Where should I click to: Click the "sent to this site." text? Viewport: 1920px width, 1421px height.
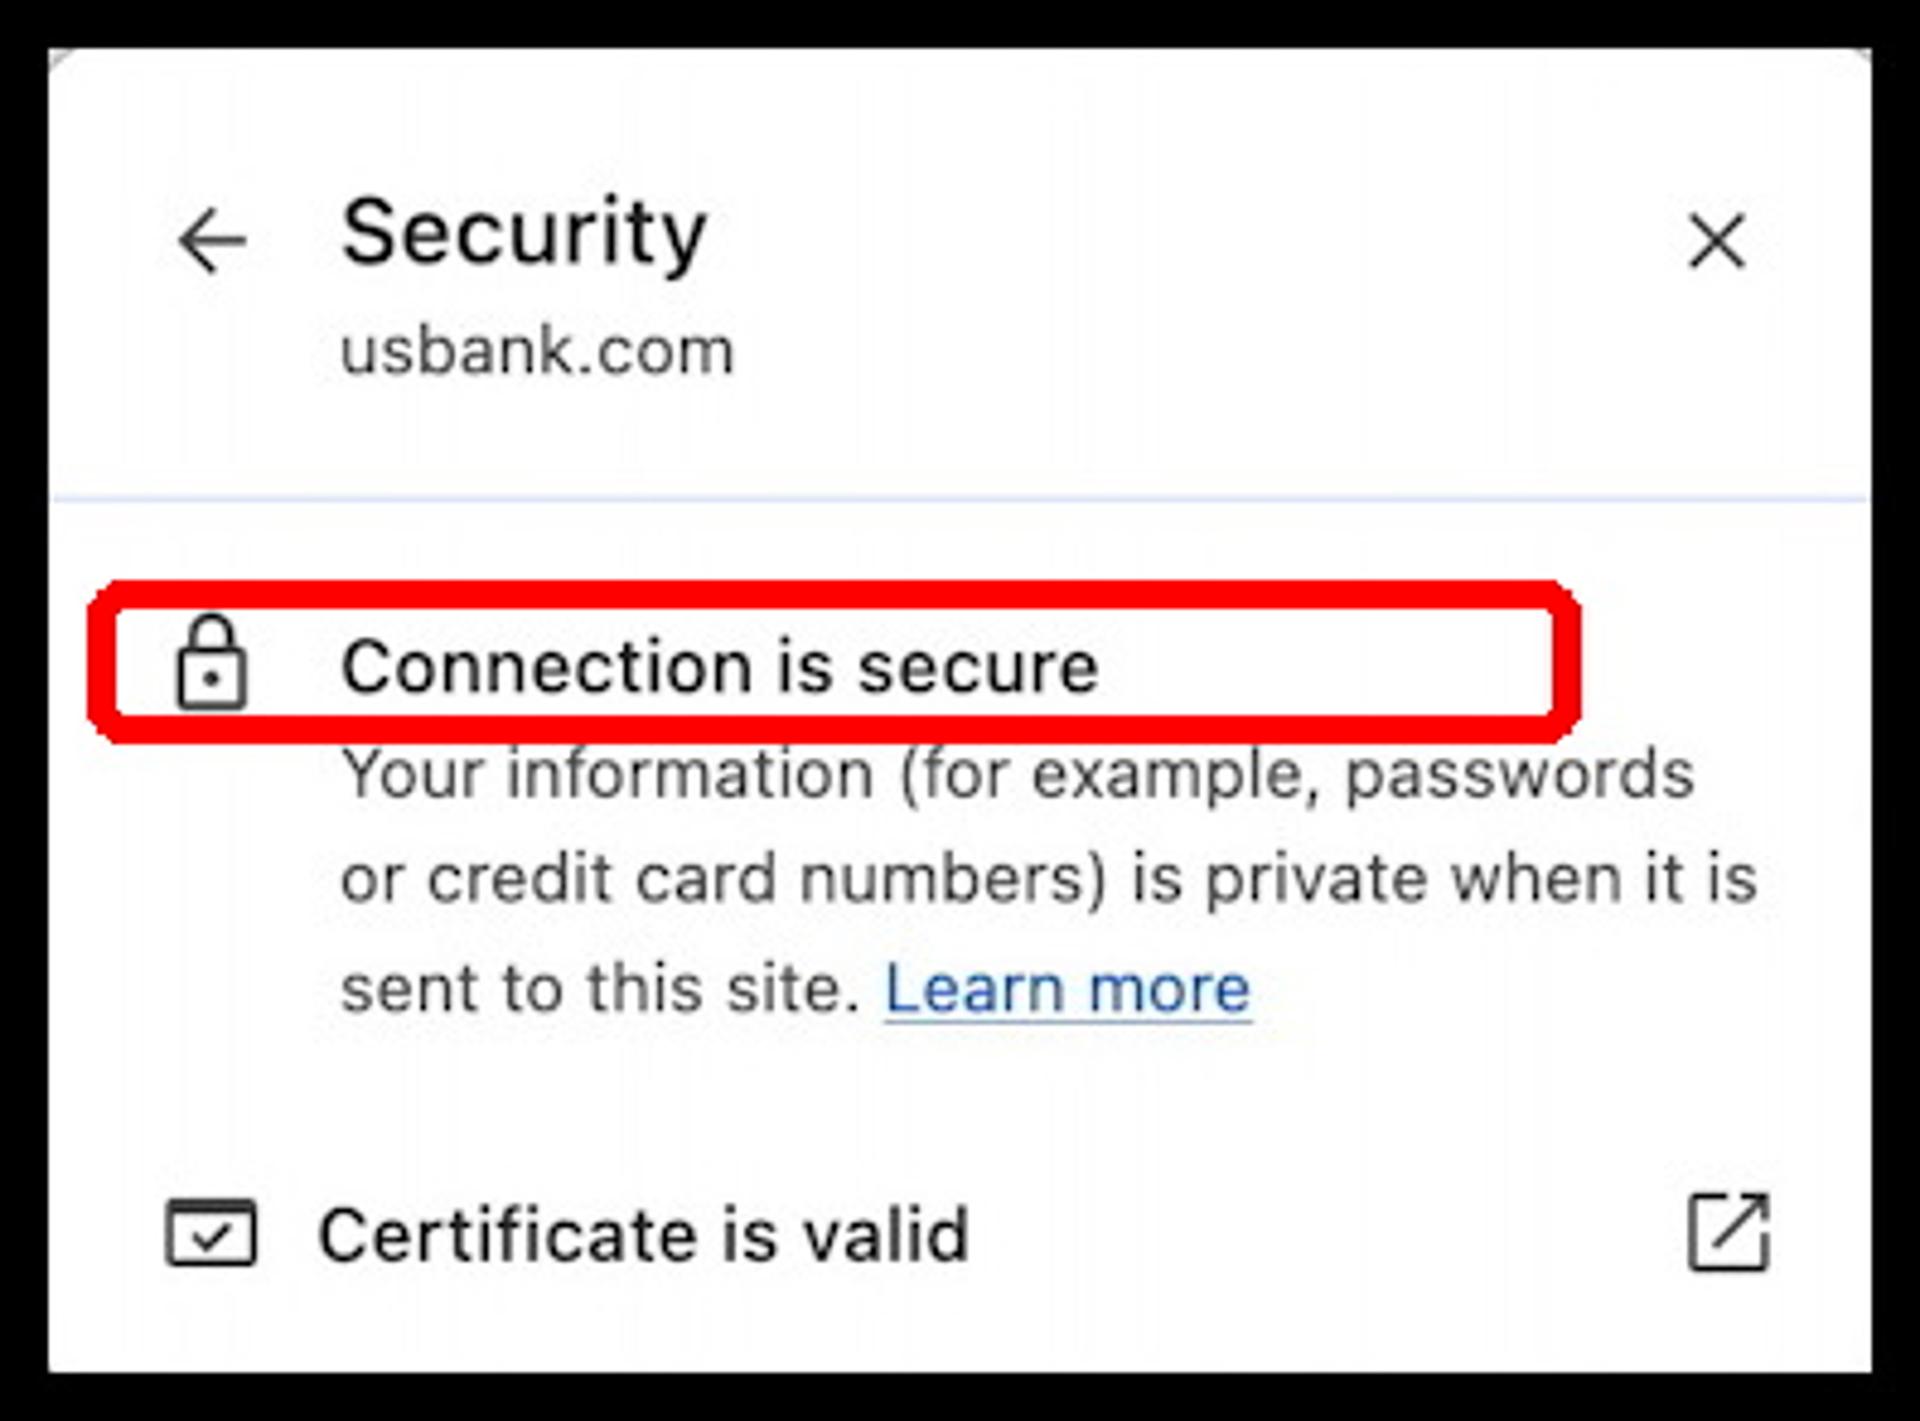[x=600, y=989]
